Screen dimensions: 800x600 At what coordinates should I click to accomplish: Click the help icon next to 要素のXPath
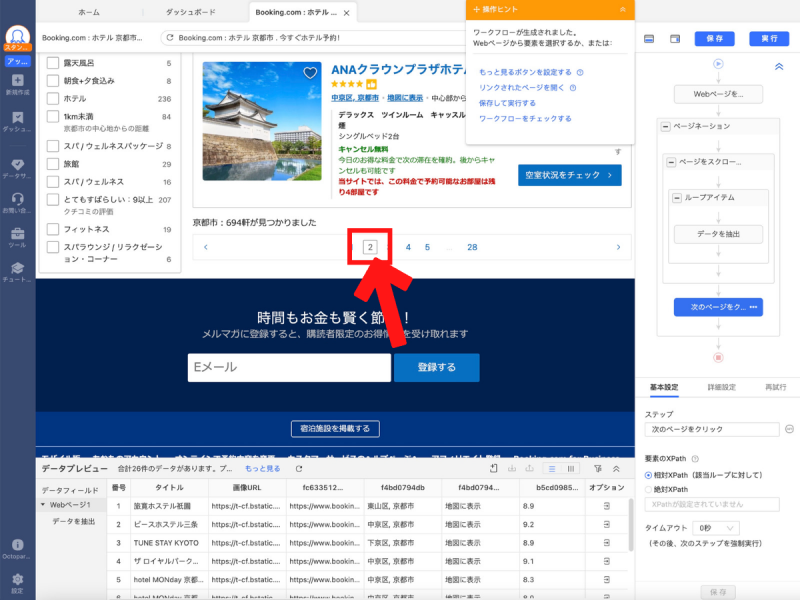coord(695,459)
